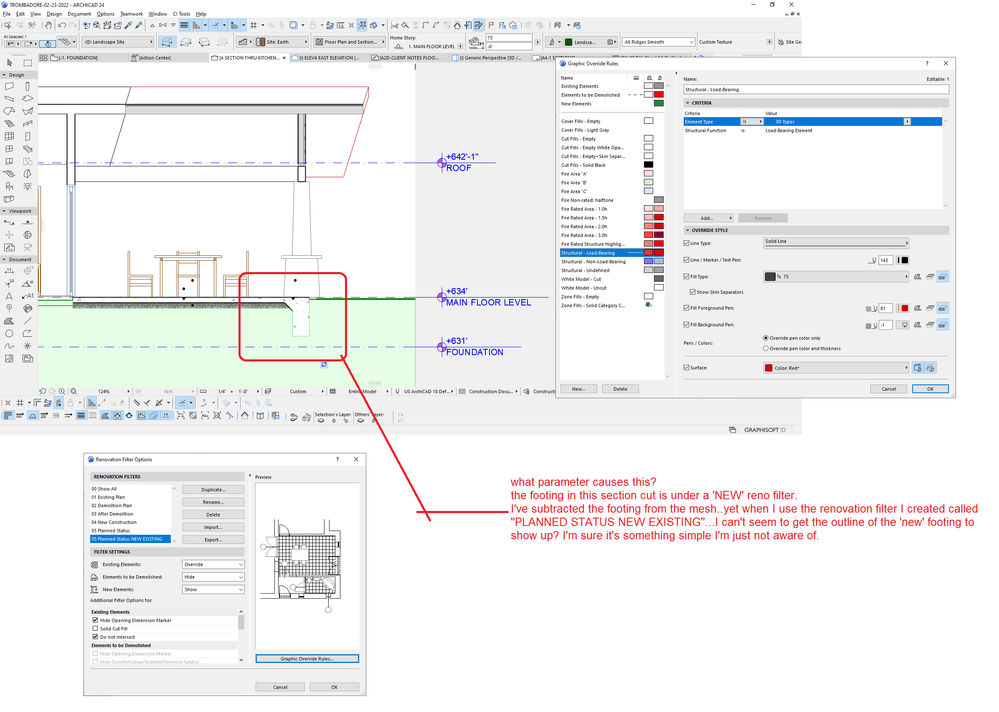Image resolution: width=999 pixels, height=712 pixels.
Task: Click the Undo arrow in toolbar
Action: 62,25
